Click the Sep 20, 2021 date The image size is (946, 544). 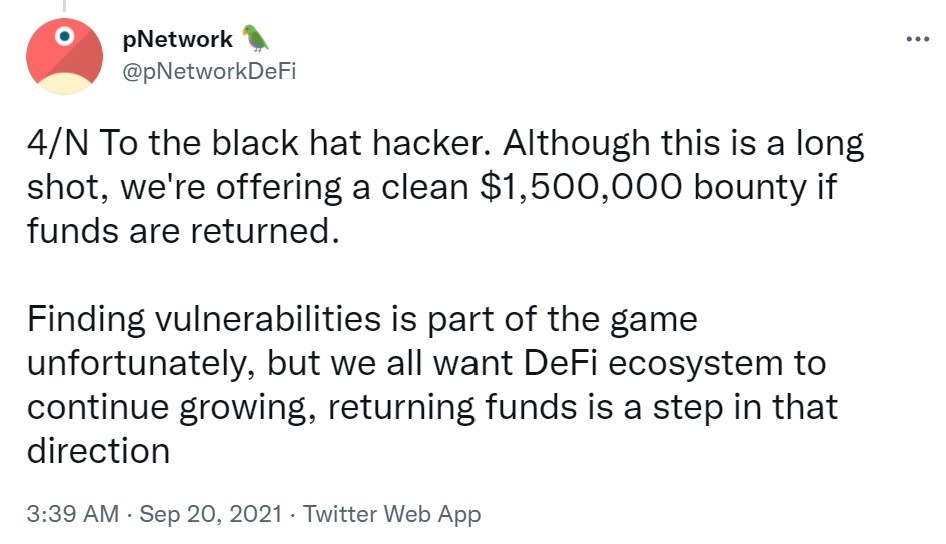tap(211, 515)
